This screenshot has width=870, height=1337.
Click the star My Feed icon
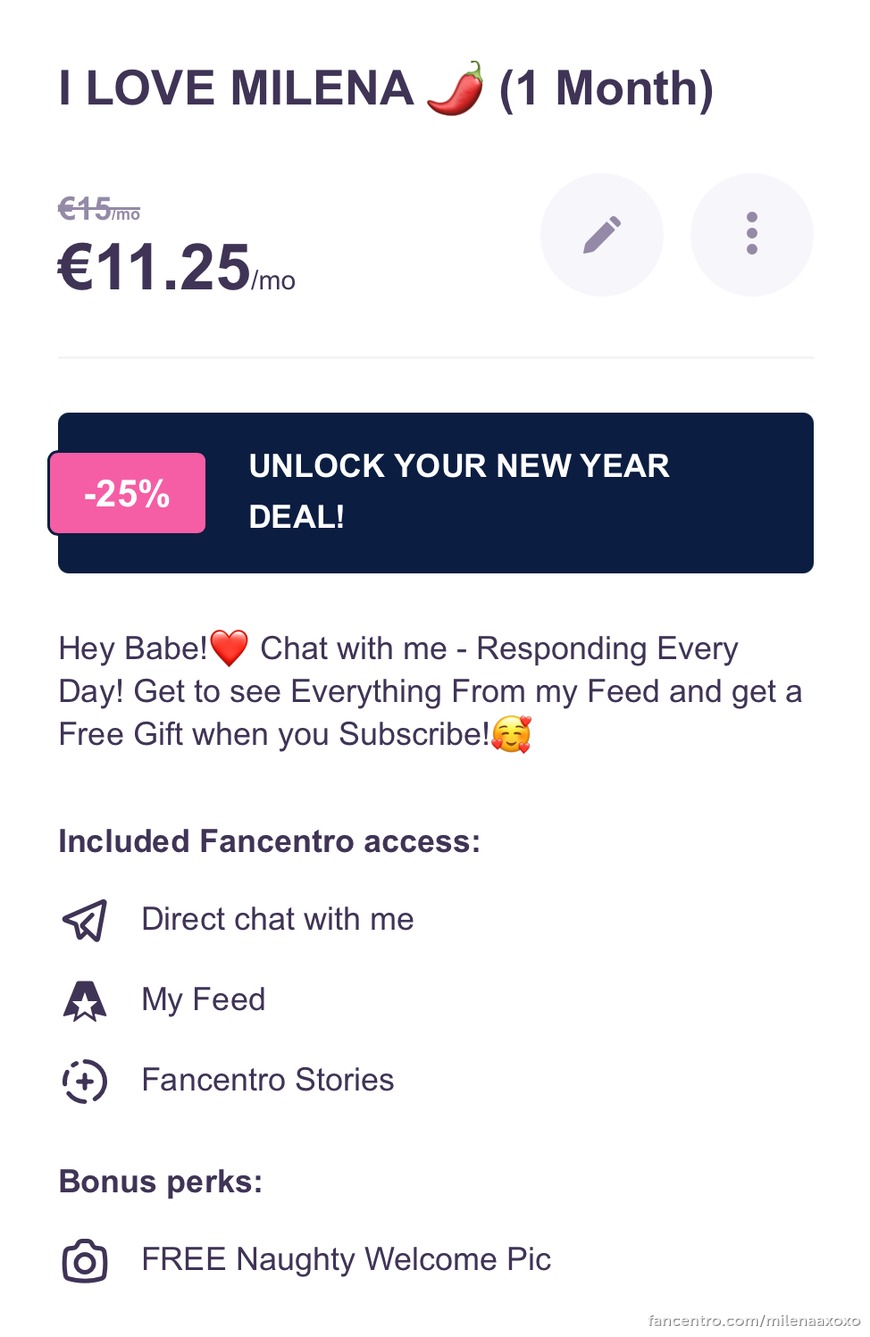(x=84, y=1000)
